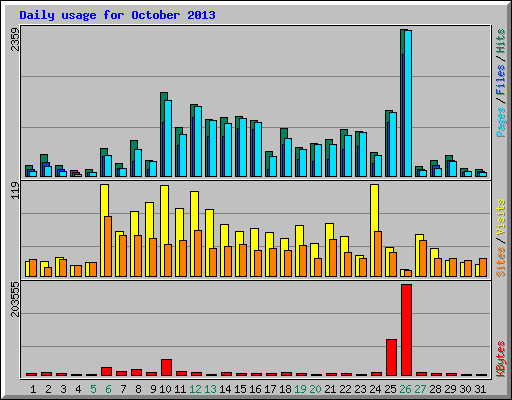
Task: Click the "Files" legend label
Action: pyautogui.click(x=501, y=80)
